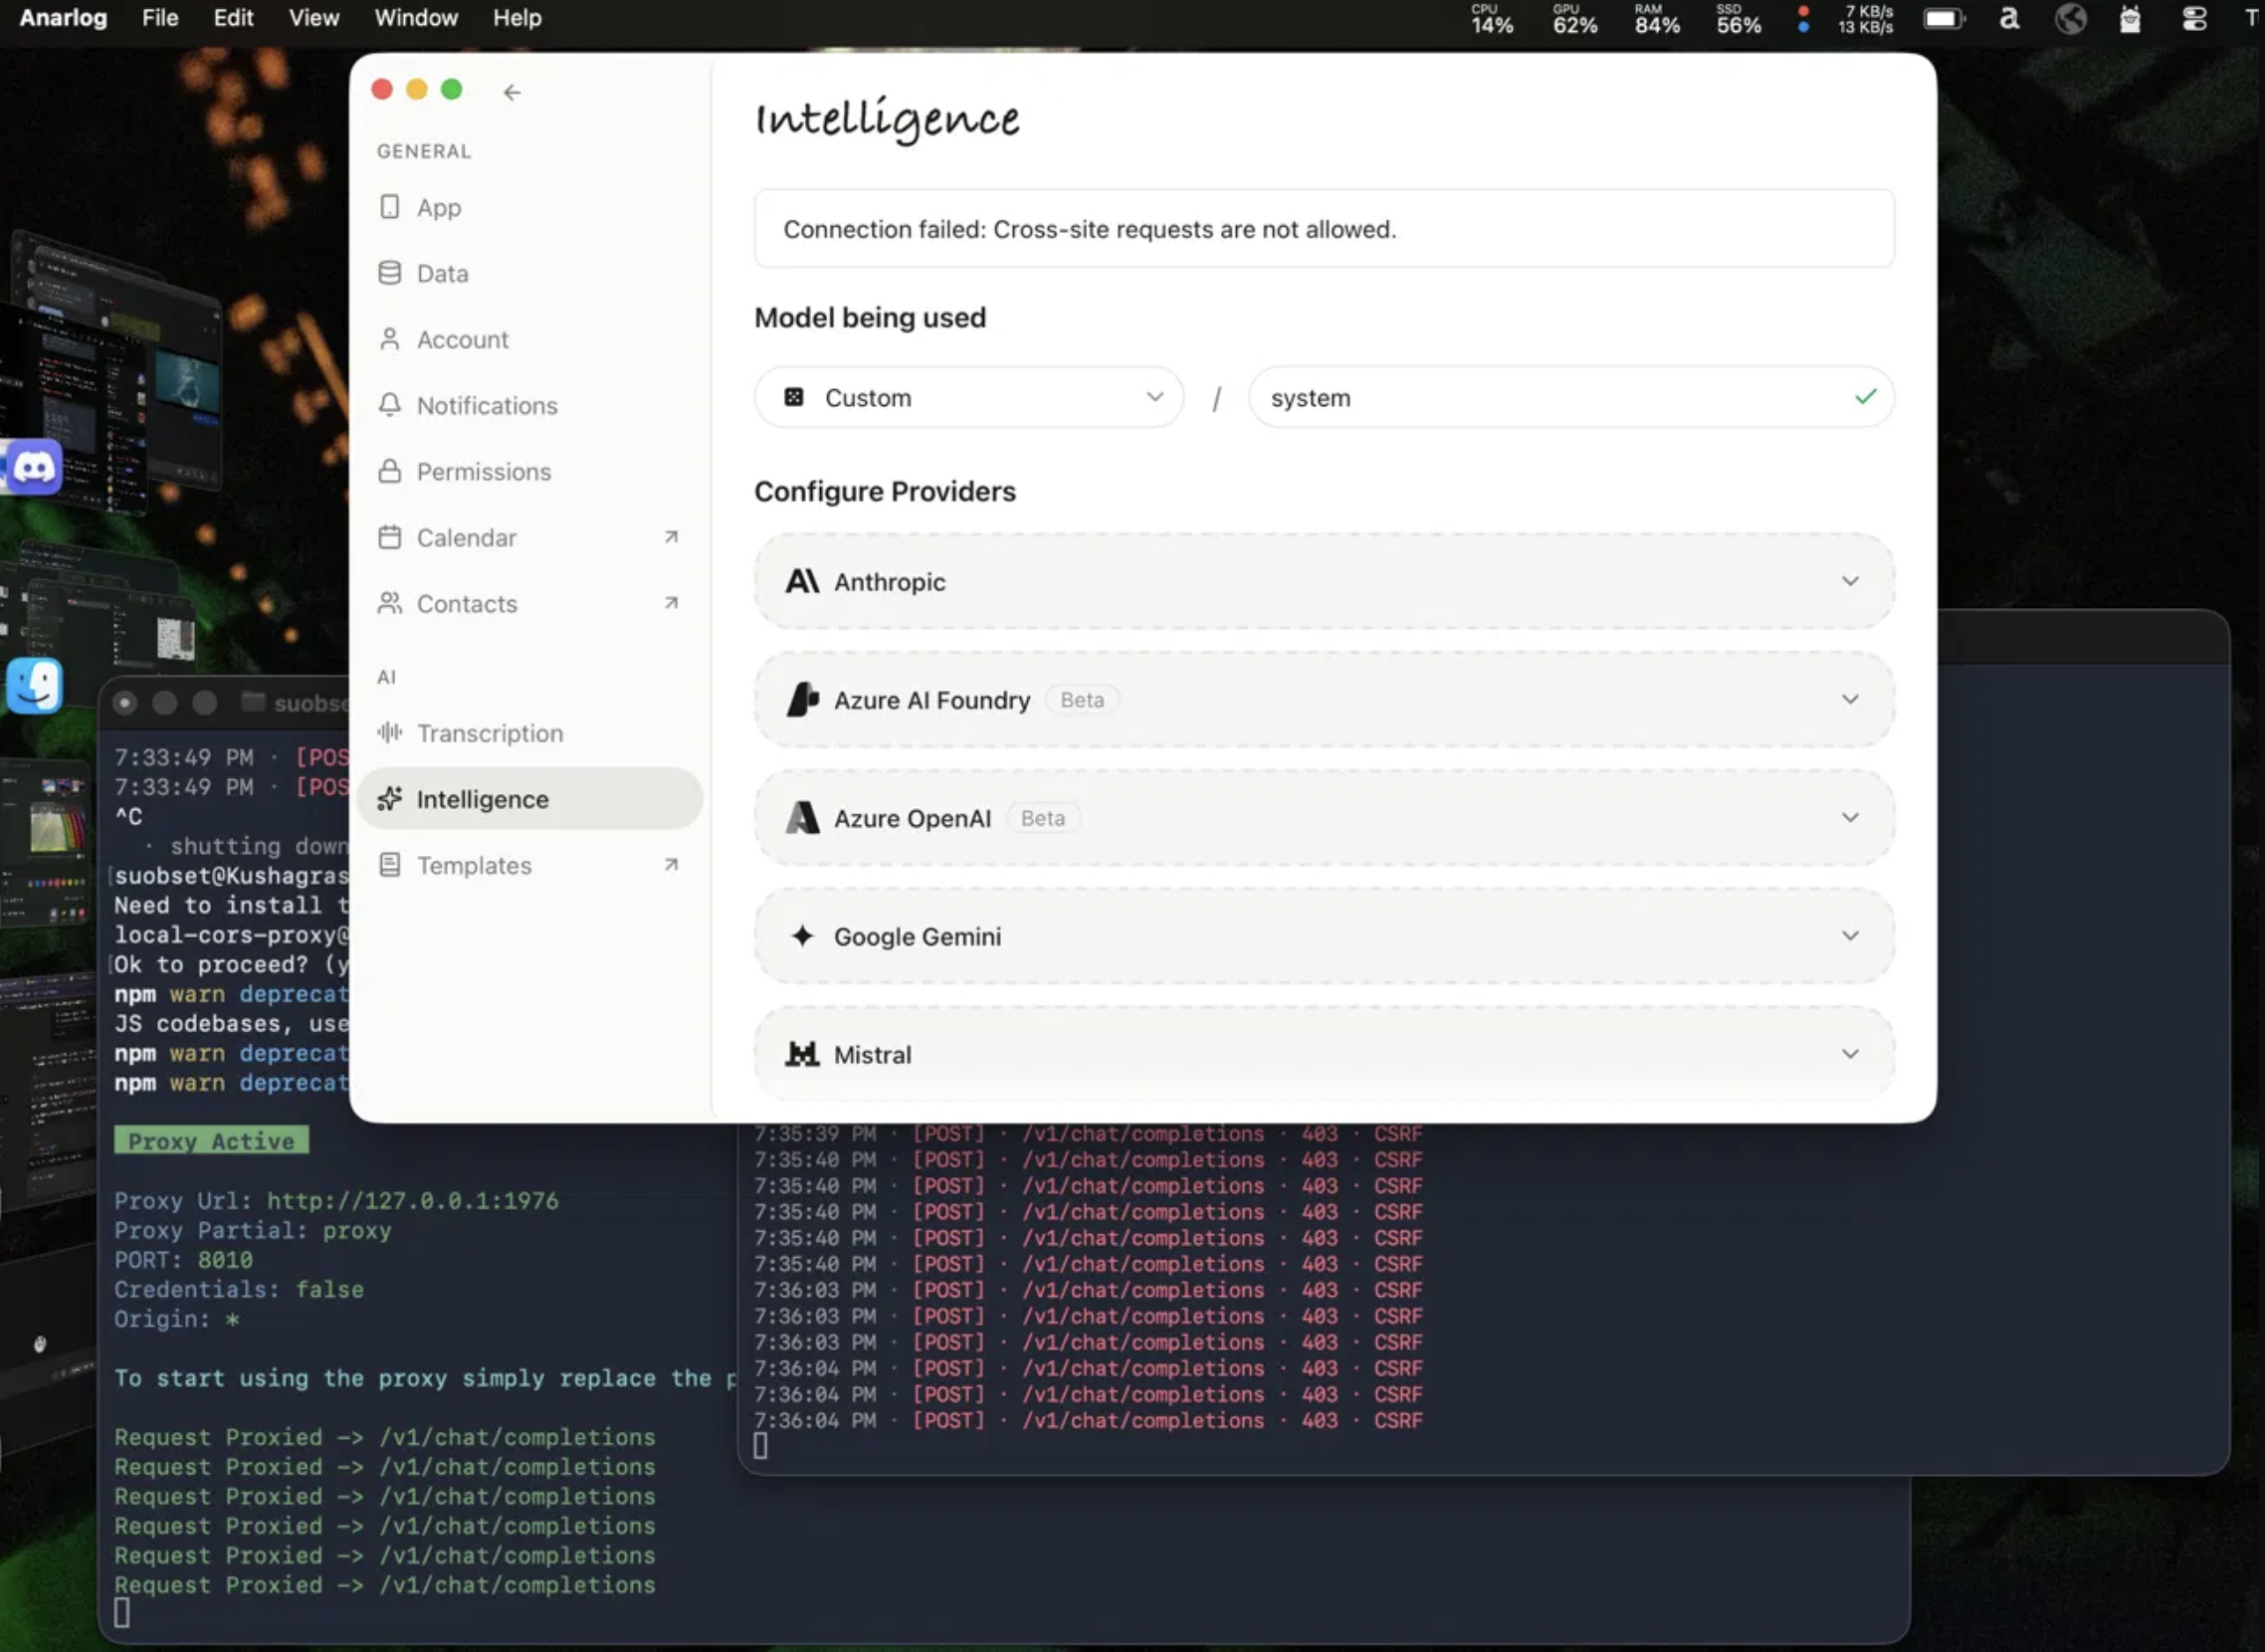Image resolution: width=2265 pixels, height=1652 pixels.
Task: Open the App settings section
Action: tap(530, 207)
